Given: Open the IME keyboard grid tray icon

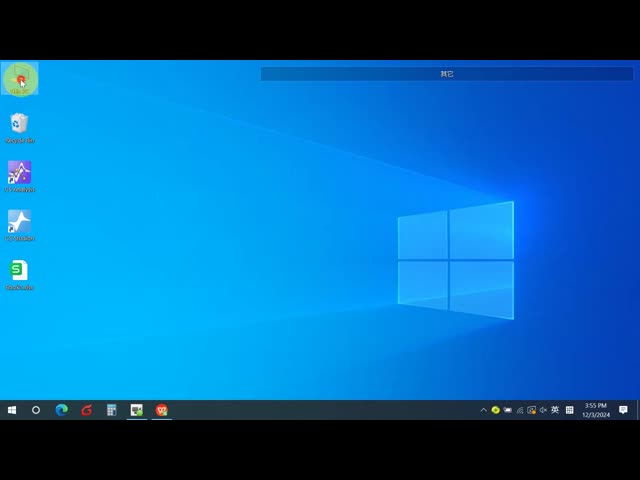Looking at the screenshot, I should 569,410.
